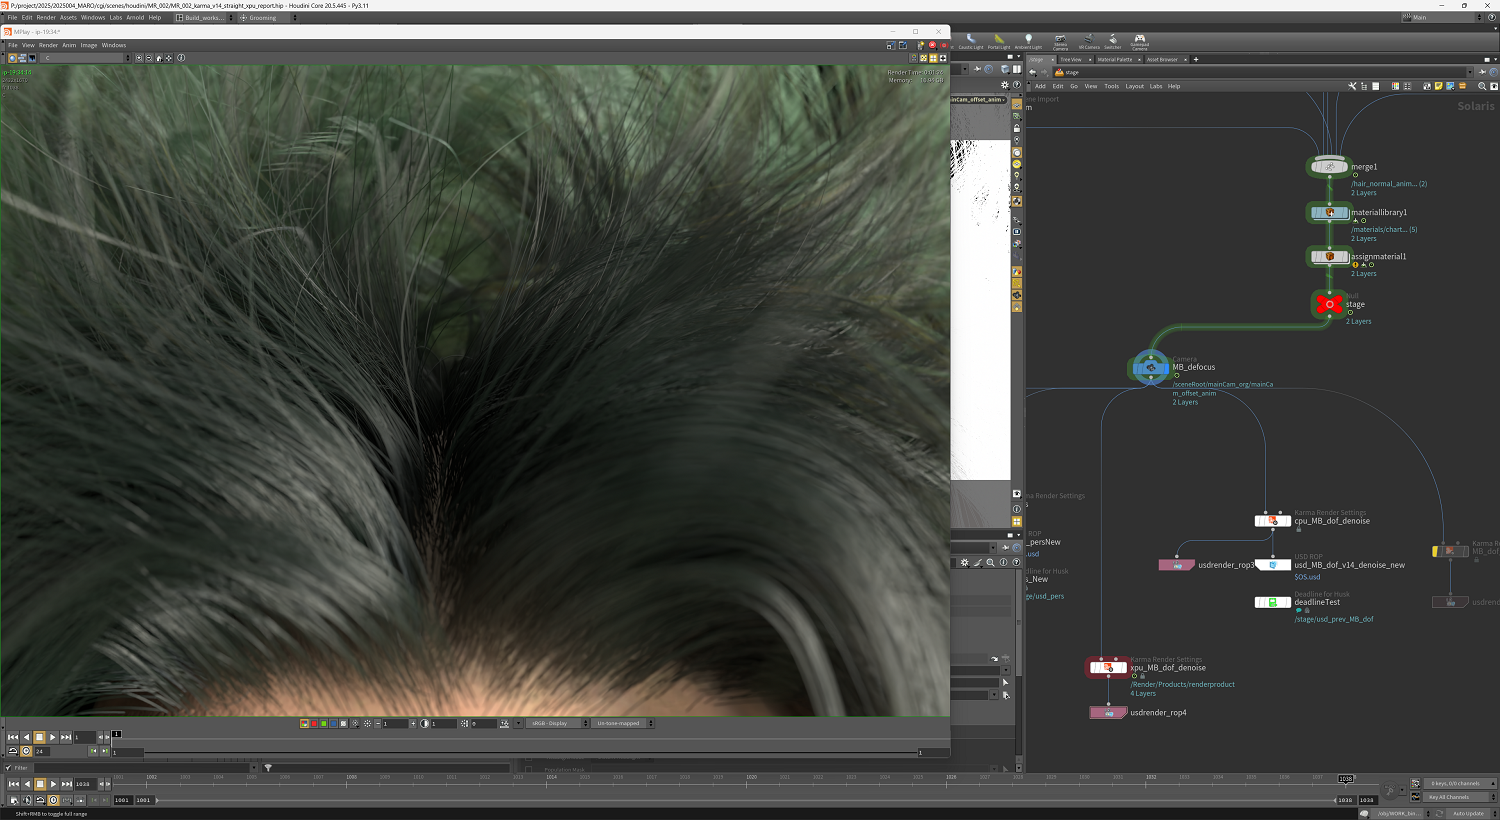Toggle the red channel display in MPlay

point(314,723)
